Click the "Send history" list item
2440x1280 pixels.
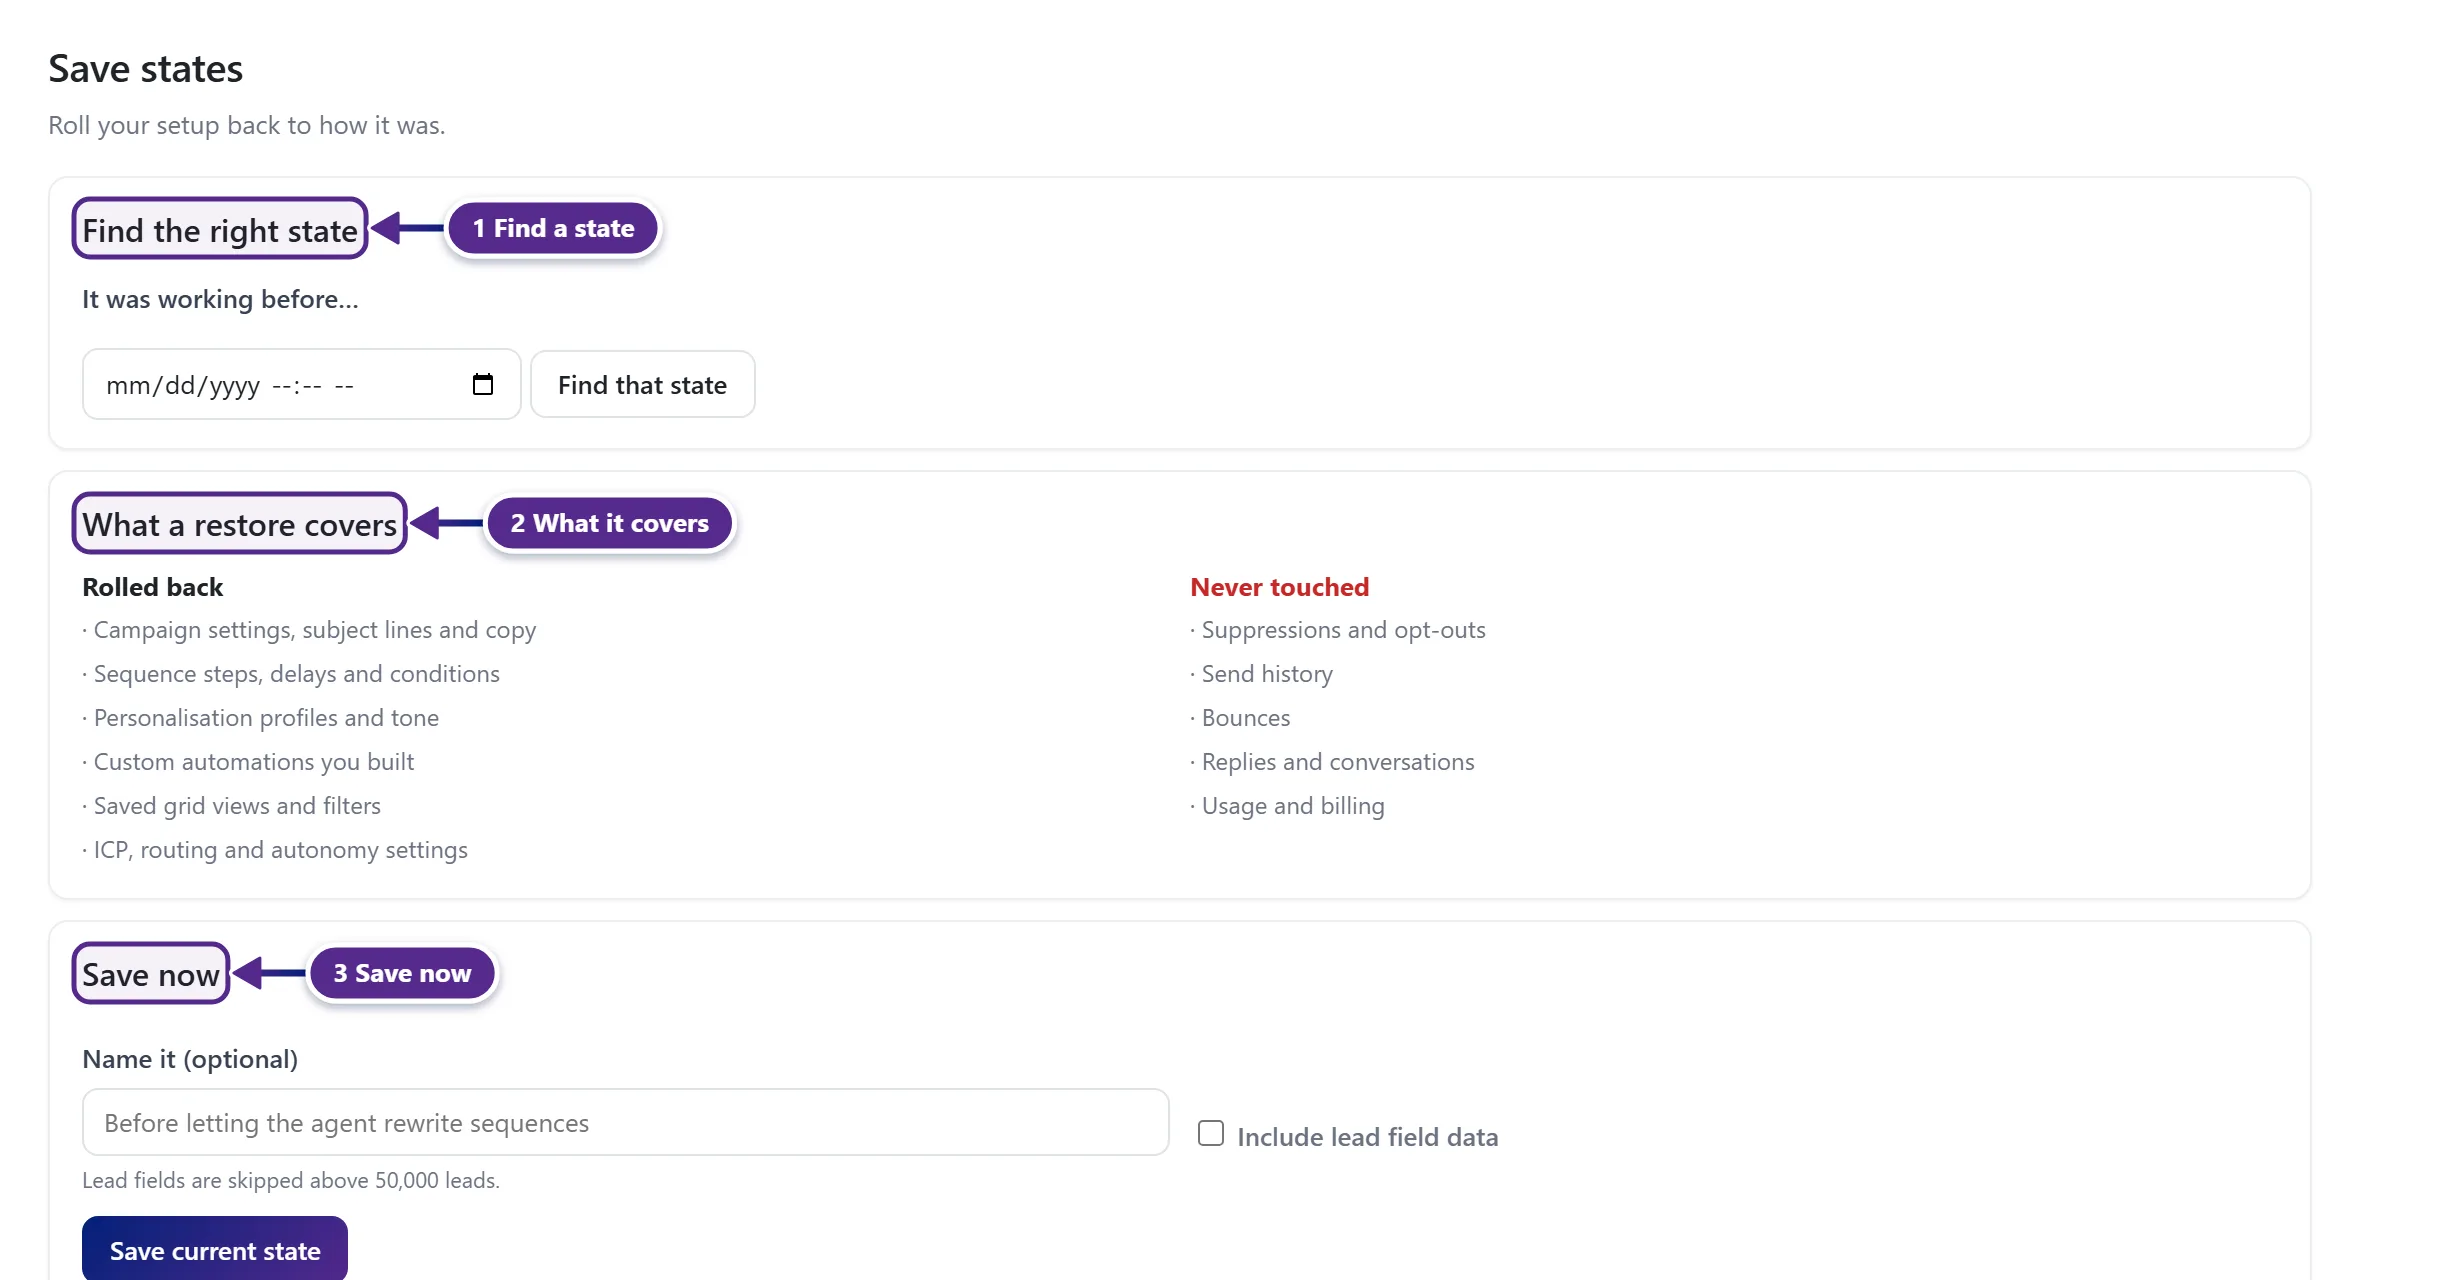click(x=1261, y=674)
